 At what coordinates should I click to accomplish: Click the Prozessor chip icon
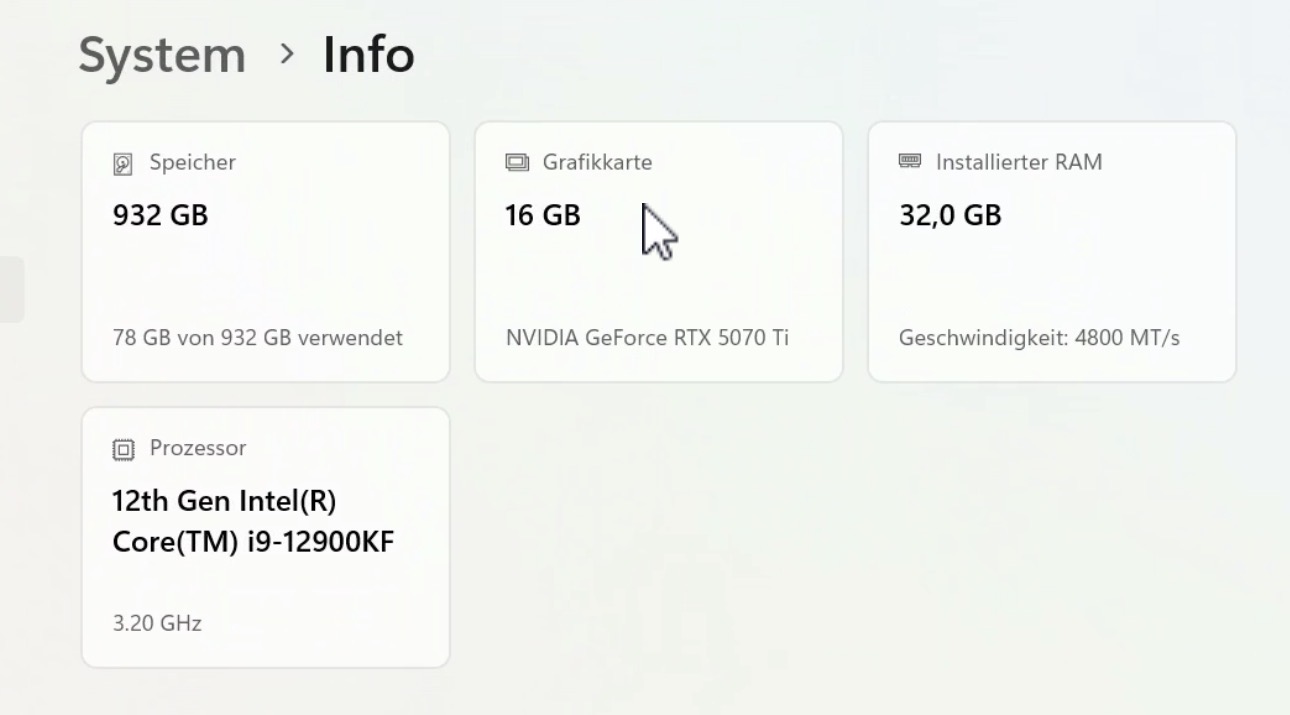pos(123,449)
